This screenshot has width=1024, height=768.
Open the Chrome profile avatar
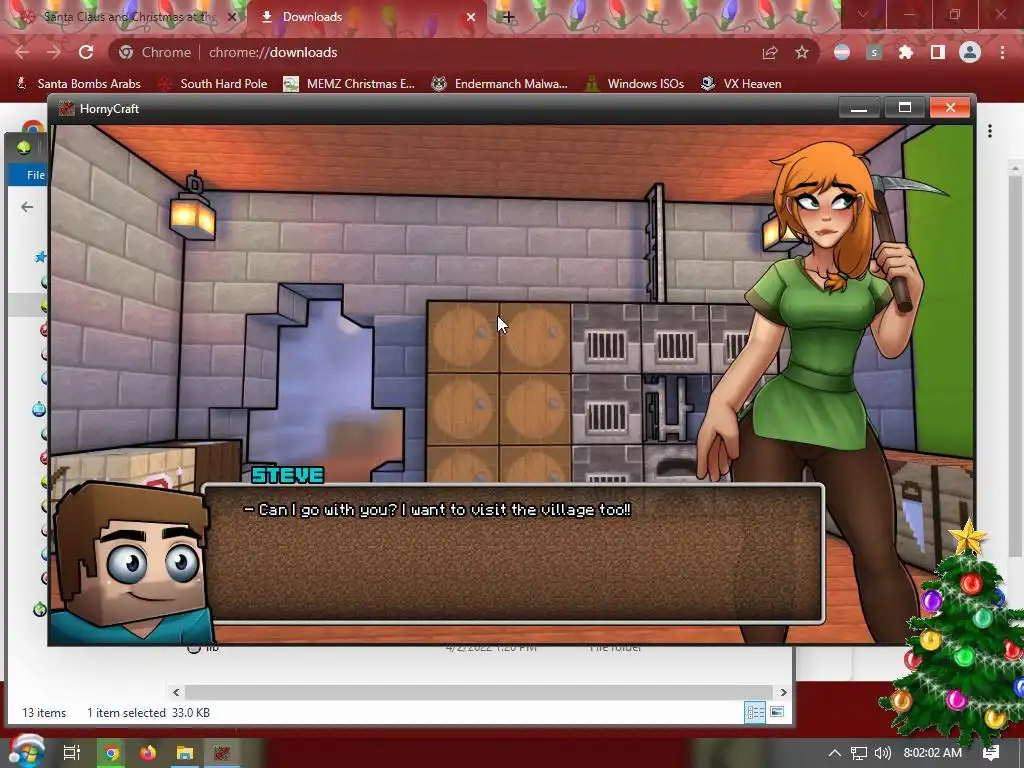(970, 52)
